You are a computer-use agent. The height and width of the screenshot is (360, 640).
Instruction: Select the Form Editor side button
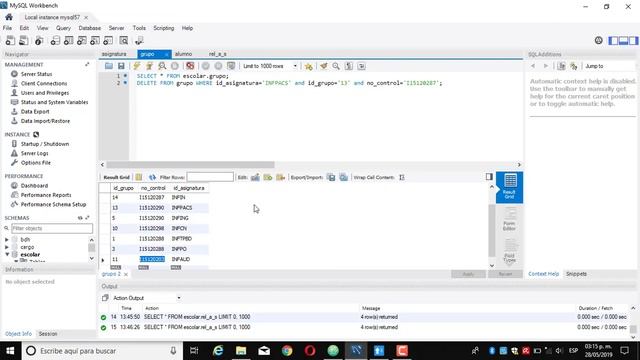pyautogui.click(x=509, y=219)
